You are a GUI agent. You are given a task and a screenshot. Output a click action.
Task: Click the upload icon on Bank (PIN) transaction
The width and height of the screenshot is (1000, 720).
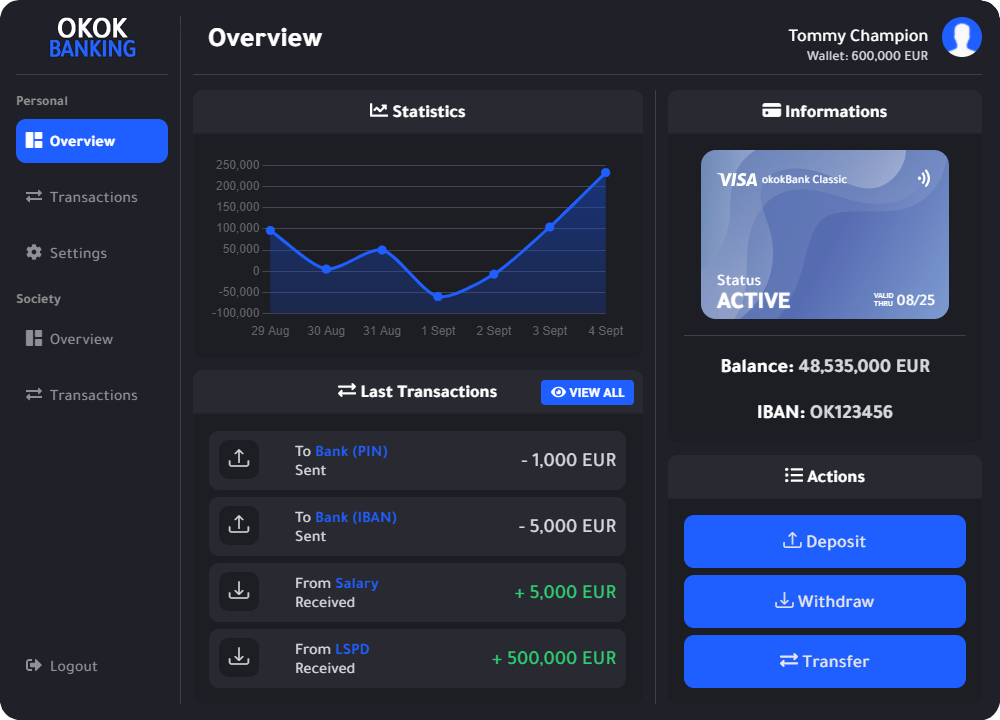239,459
